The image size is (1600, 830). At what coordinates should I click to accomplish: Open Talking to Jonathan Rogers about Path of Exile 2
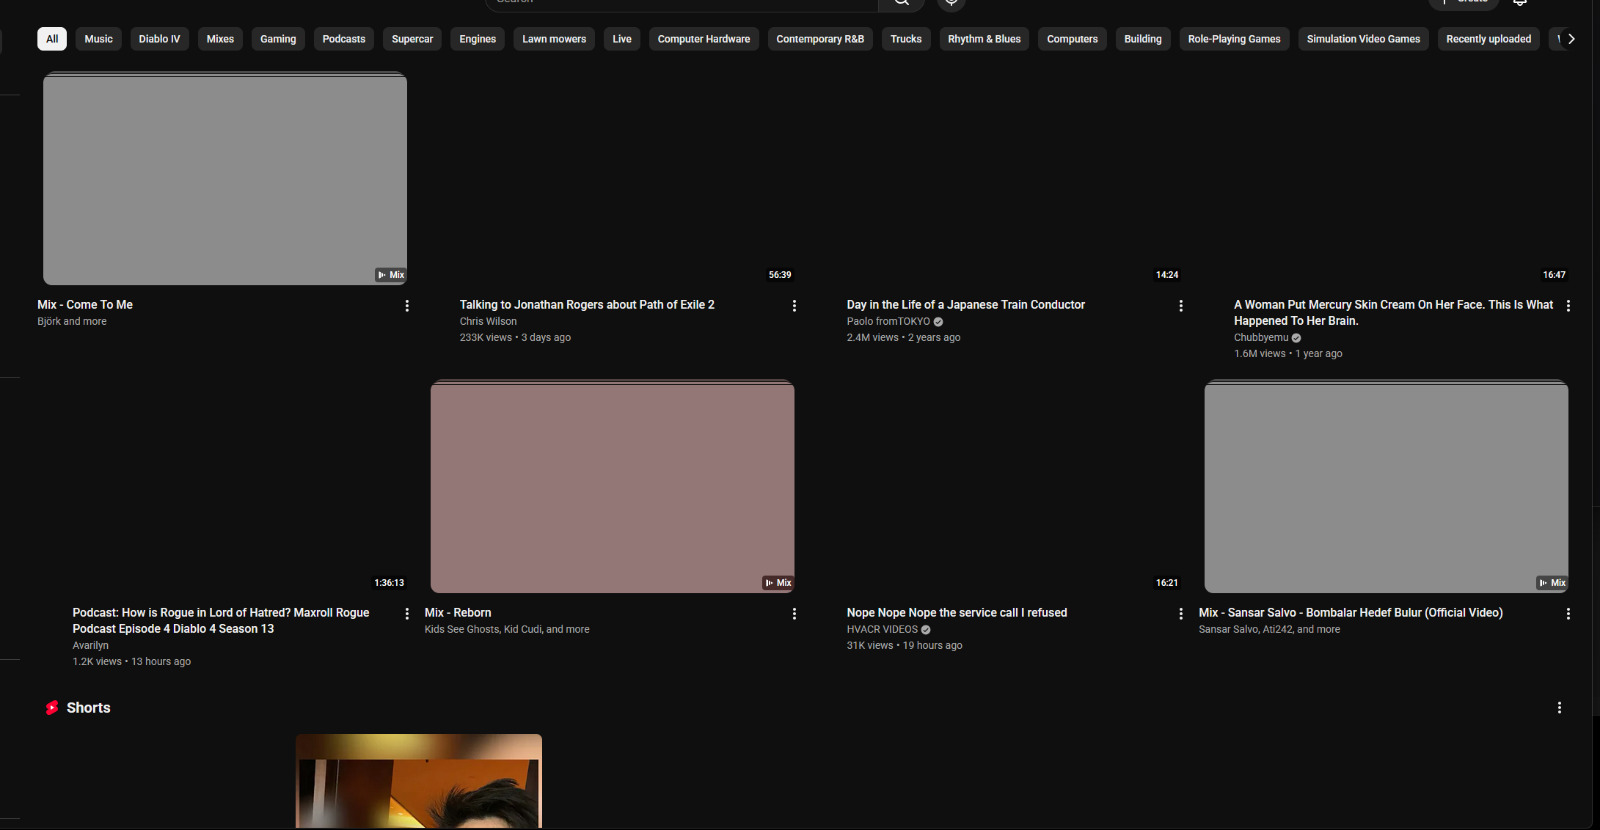587,305
